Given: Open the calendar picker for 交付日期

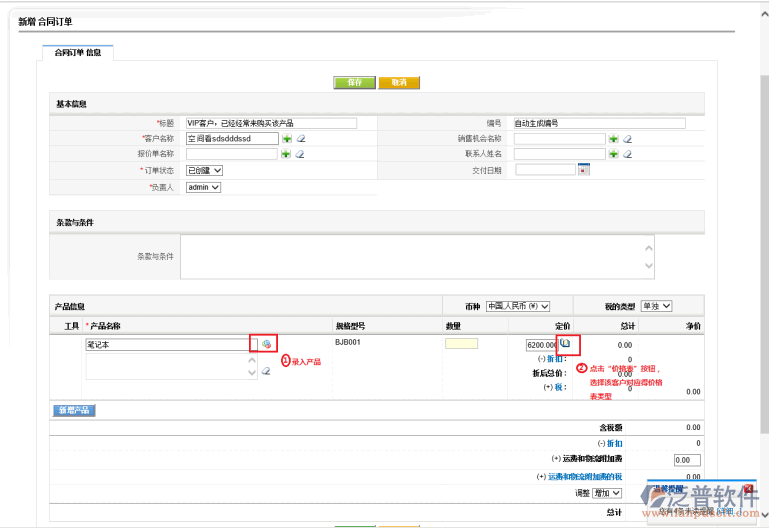Looking at the screenshot, I should (x=584, y=170).
